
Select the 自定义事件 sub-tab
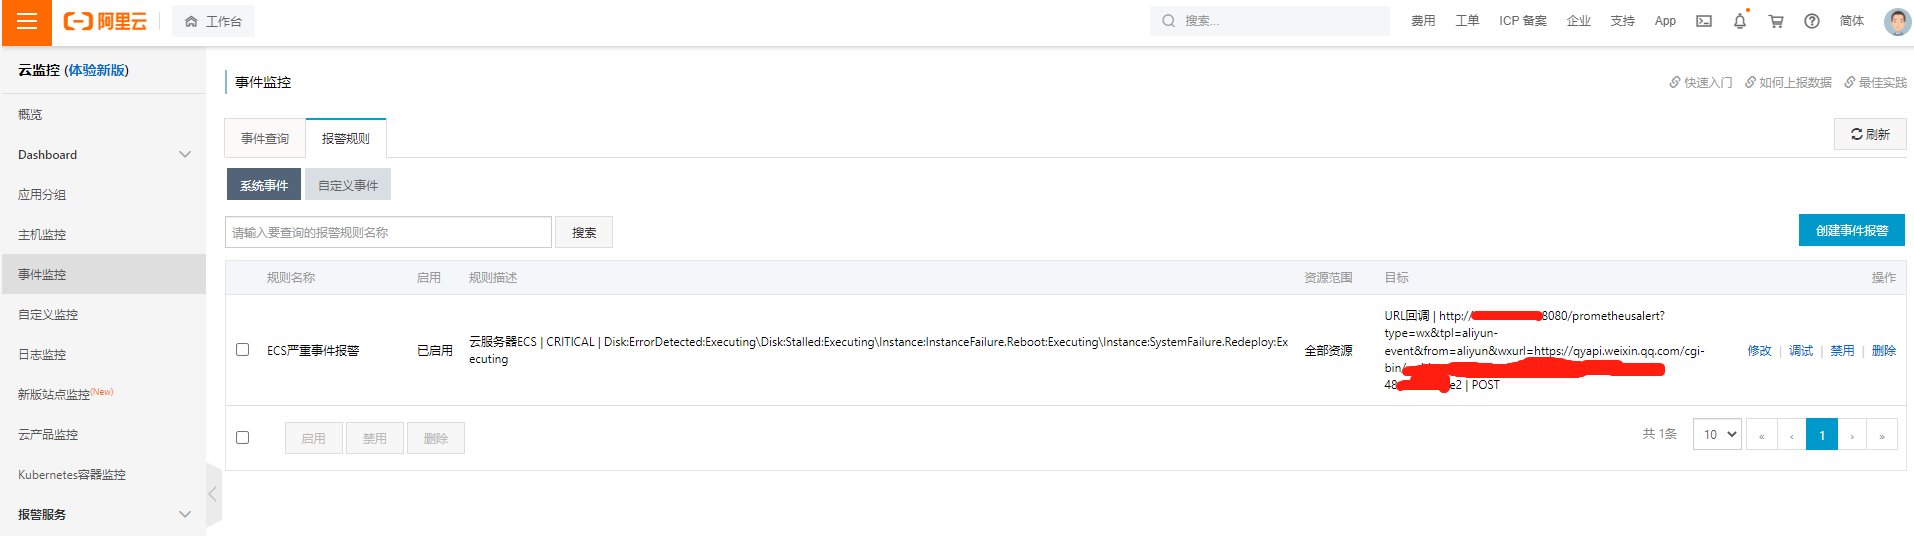tap(348, 185)
